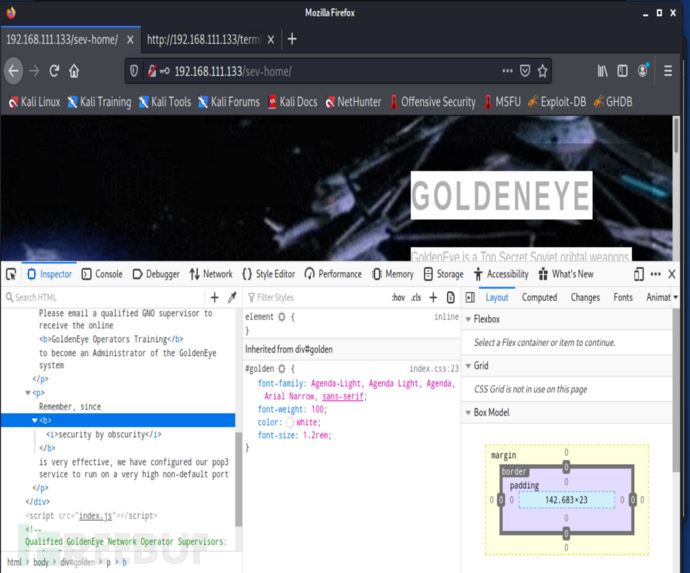
Task: Click the white color swatch in #golden rule
Action: tap(290, 422)
